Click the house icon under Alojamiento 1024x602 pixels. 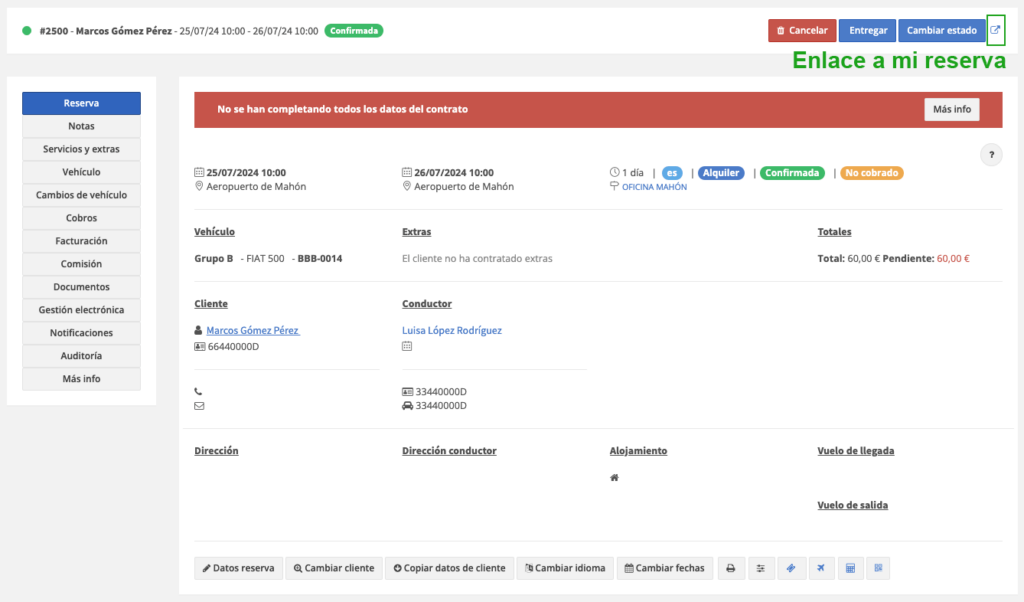615,478
